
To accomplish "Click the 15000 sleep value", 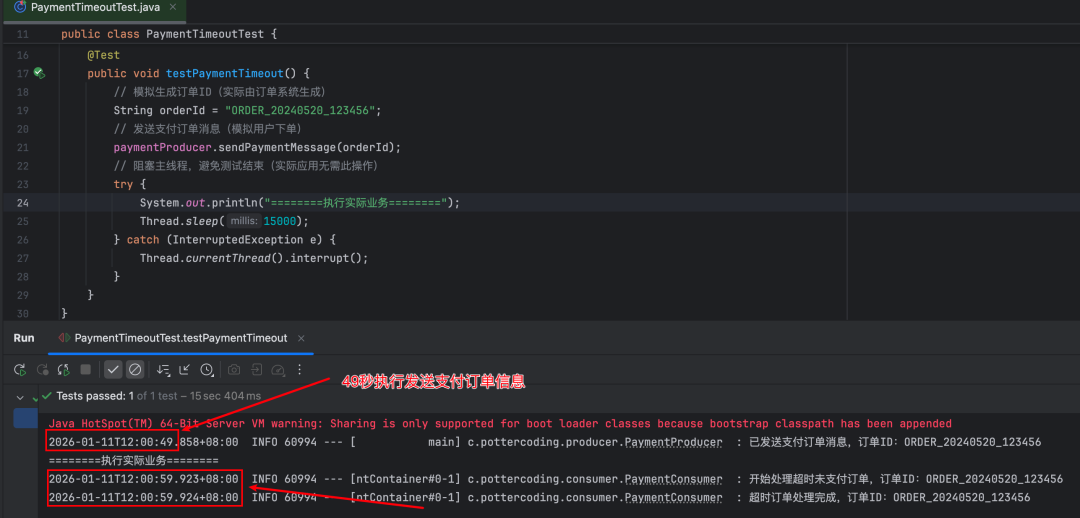I will [280, 221].
